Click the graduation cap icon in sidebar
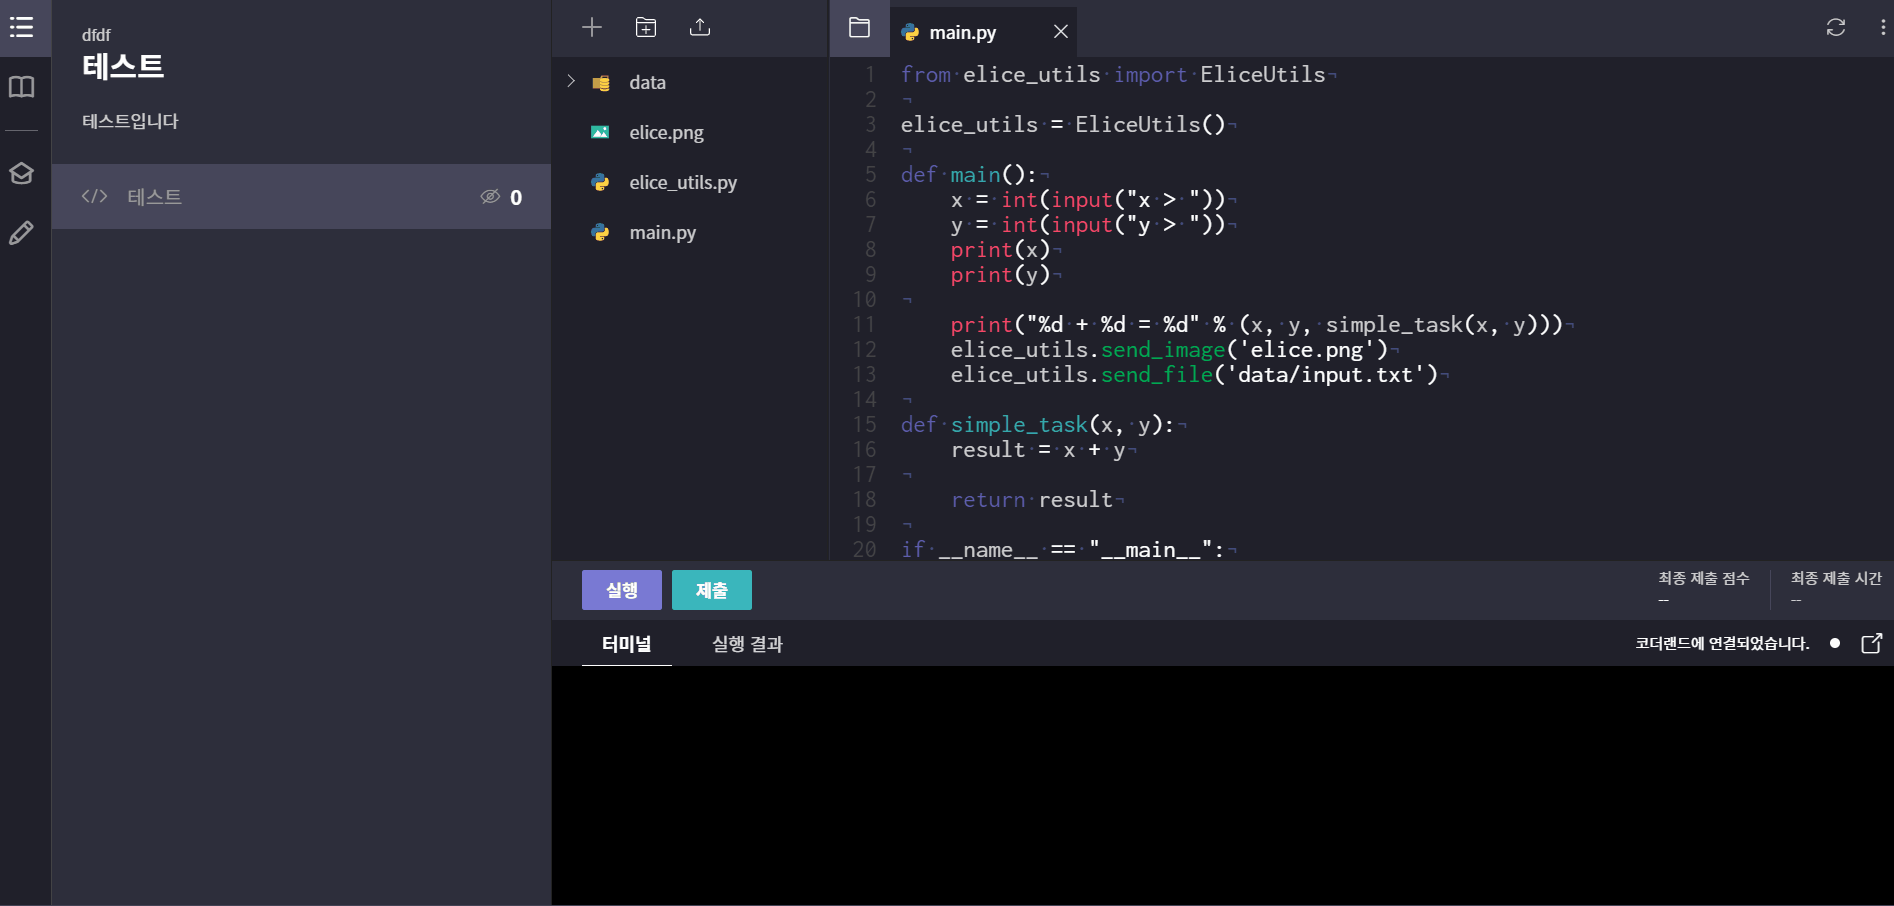Screen dimensions: 1894x906 (21, 174)
